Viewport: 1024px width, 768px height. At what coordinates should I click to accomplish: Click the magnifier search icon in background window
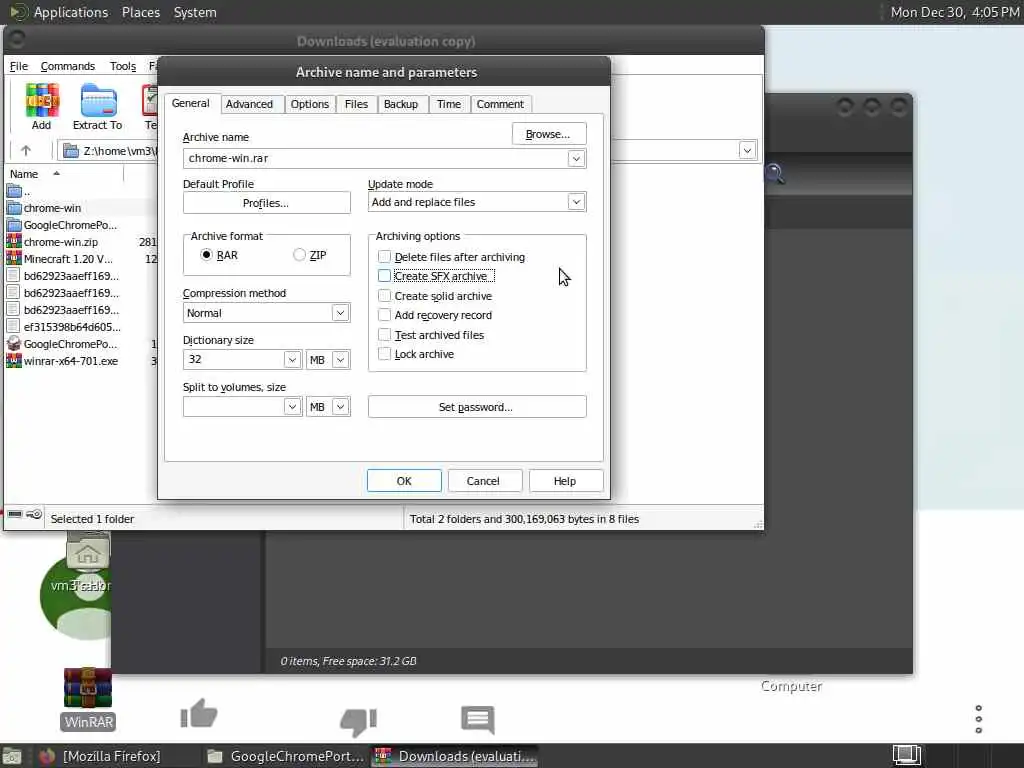(x=774, y=174)
